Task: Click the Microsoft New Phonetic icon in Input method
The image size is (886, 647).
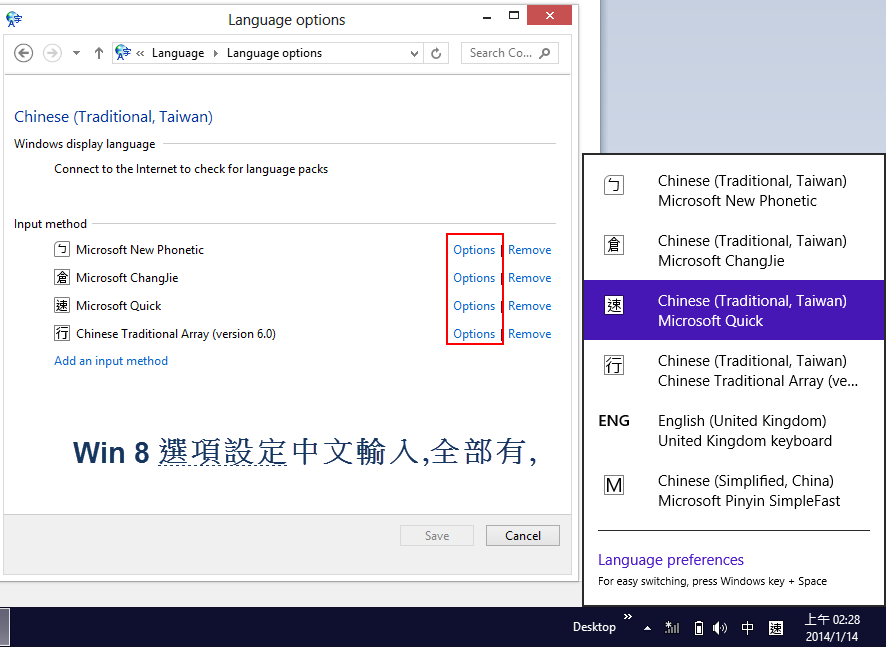Action: click(x=62, y=249)
